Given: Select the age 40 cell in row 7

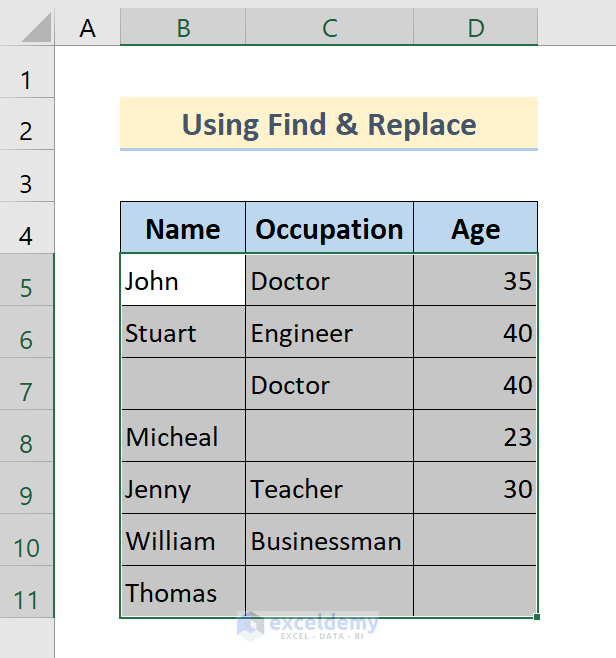Looking at the screenshot, I should pos(475,384).
